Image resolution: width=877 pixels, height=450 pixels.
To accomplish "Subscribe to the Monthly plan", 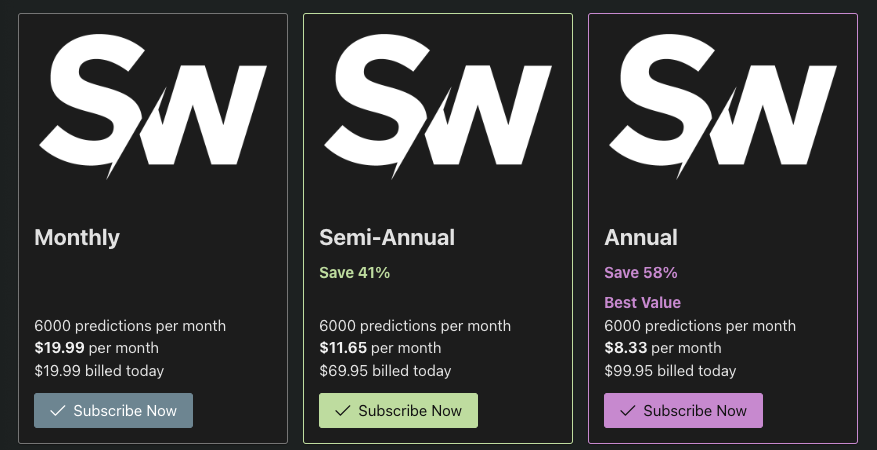I will click(114, 410).
